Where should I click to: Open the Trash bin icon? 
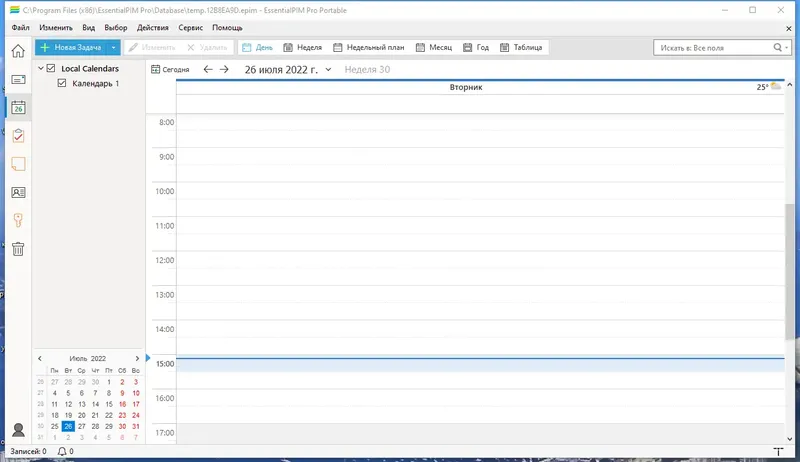18,249
